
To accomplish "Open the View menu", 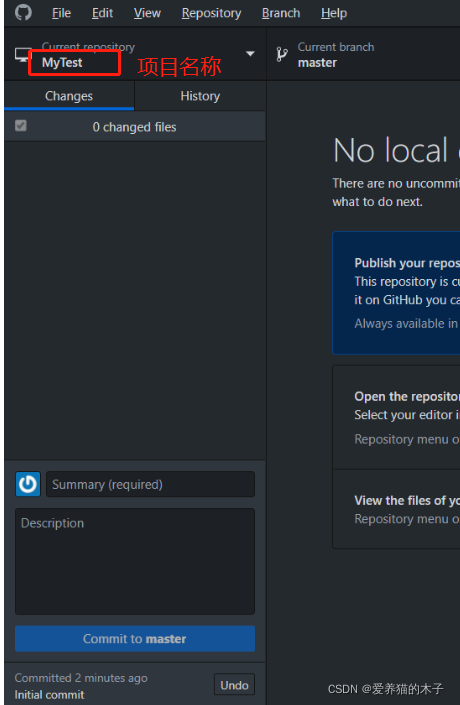I will tap(147, 13).
